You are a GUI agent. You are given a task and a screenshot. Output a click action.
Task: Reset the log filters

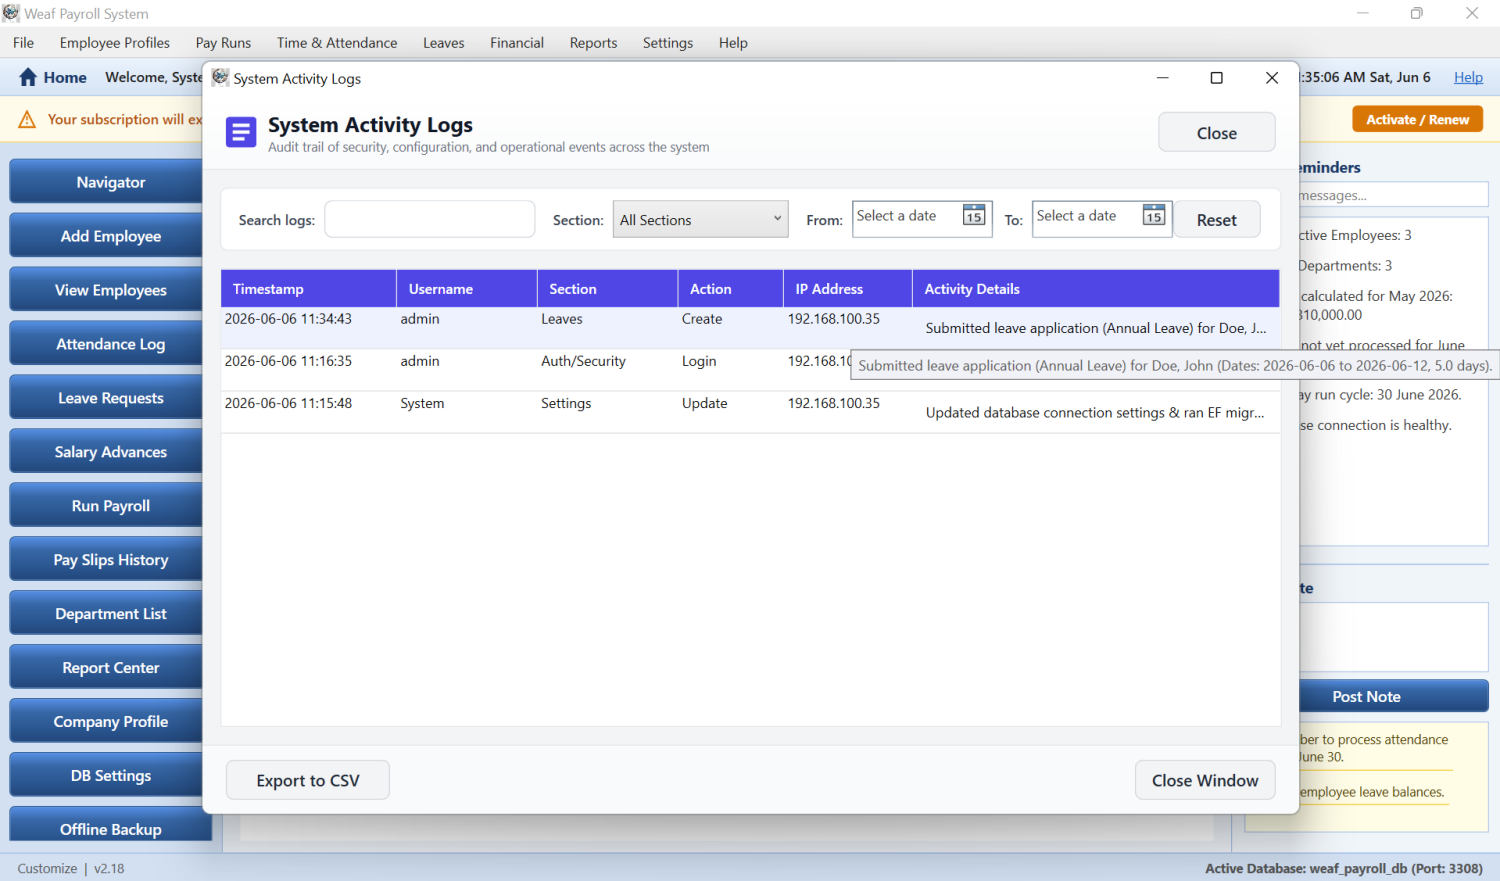coord(1216,220)
